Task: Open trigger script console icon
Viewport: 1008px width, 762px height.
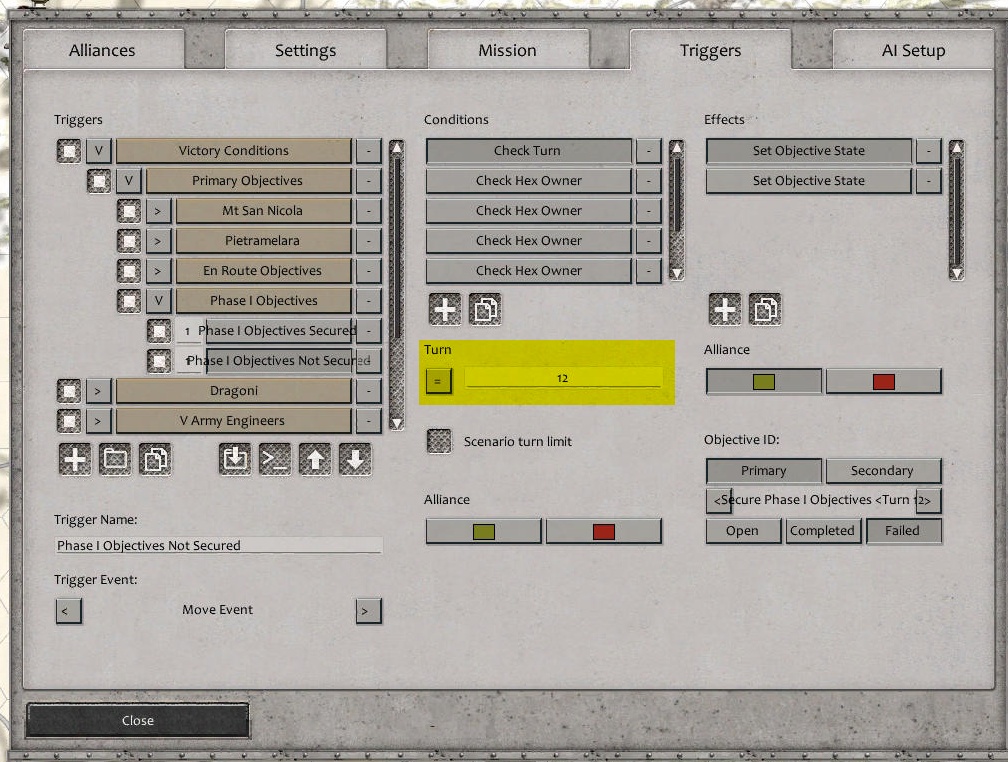Action: [x=274, y=459]
